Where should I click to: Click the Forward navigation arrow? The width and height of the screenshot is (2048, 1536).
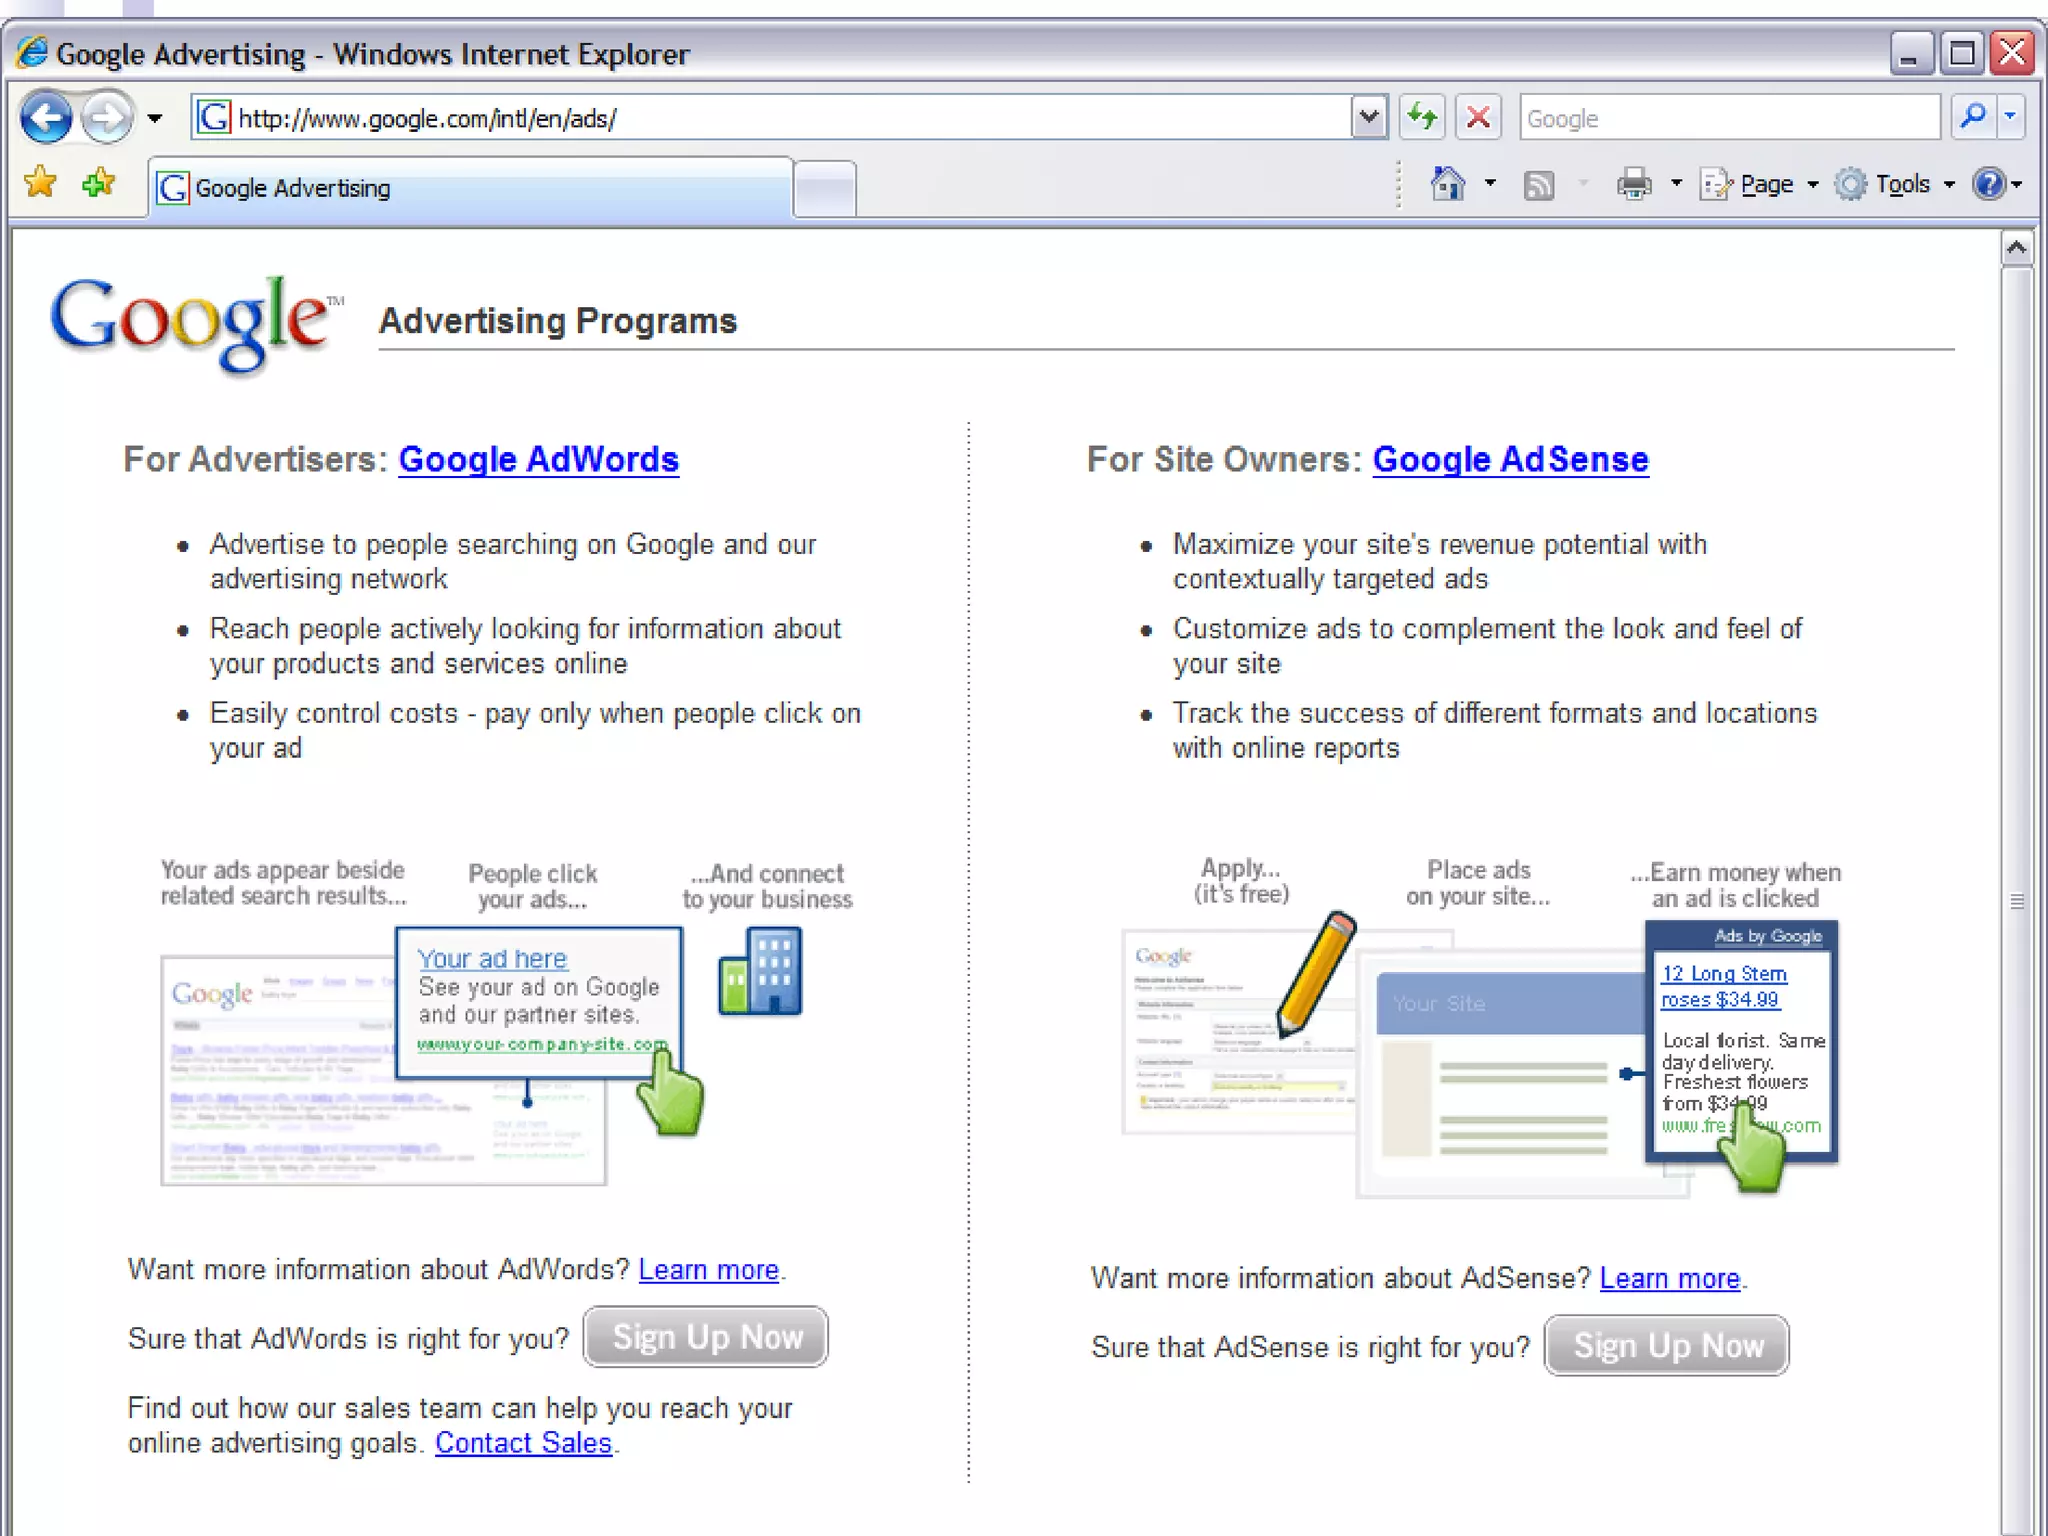107,118
